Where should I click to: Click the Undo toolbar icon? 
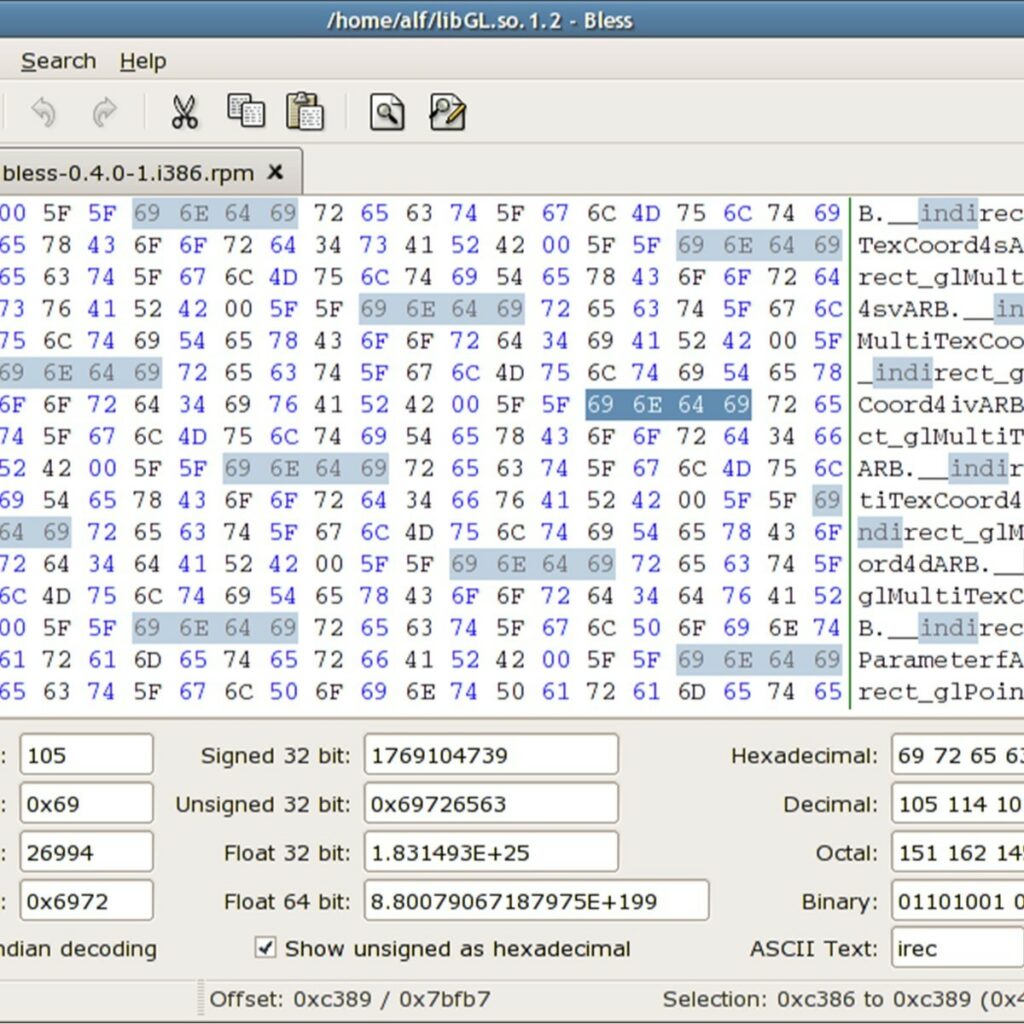(x=44, y=112)
